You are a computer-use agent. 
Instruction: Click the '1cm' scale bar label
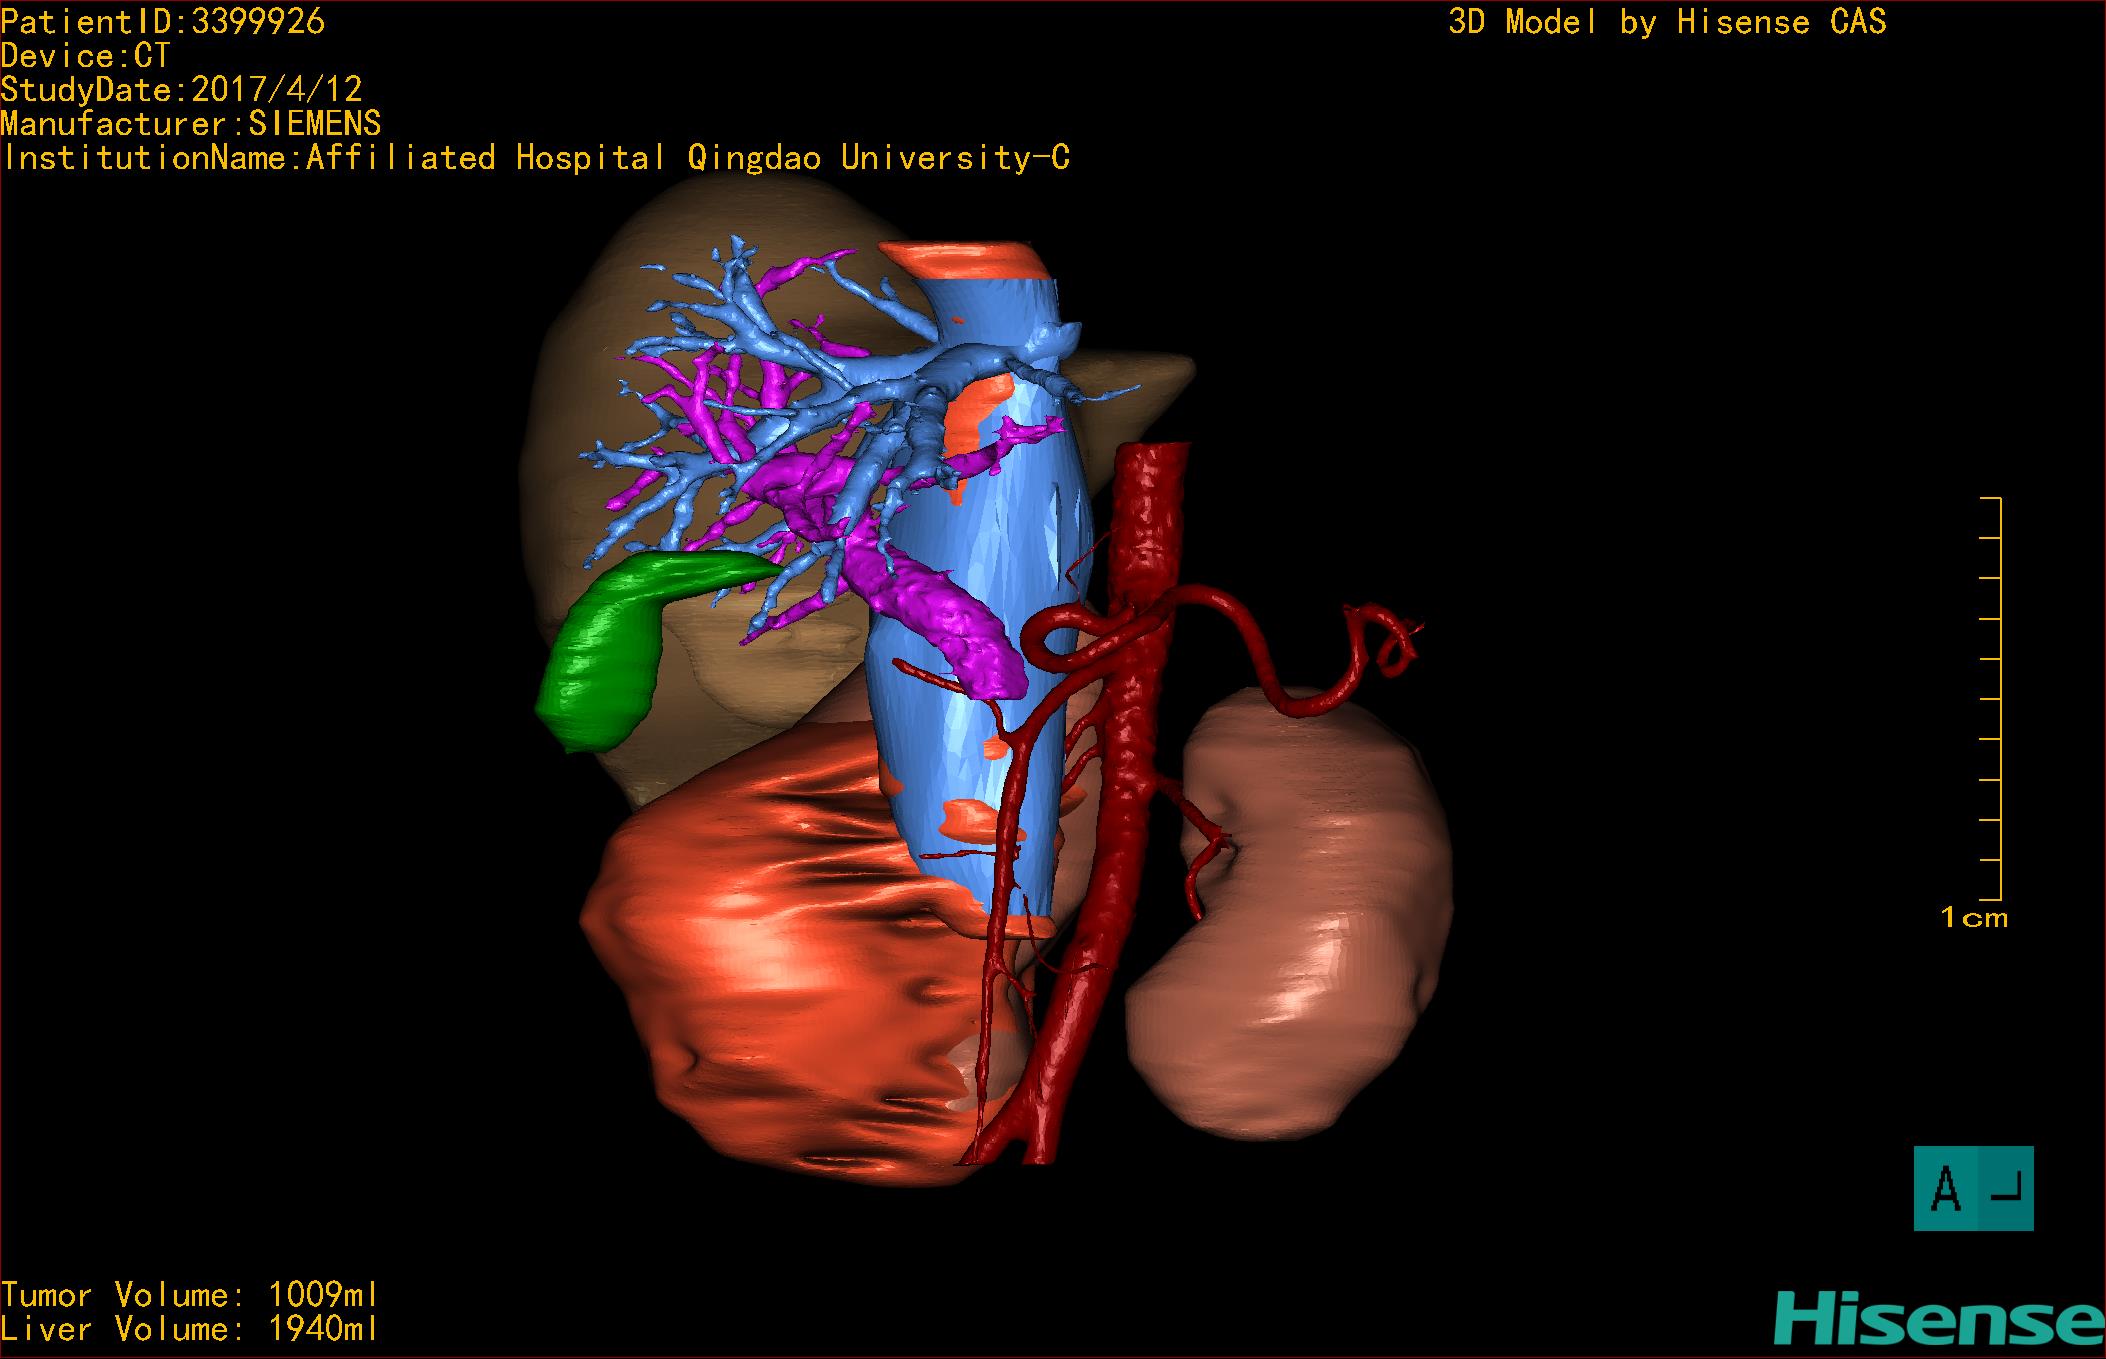coord(1974,917)
